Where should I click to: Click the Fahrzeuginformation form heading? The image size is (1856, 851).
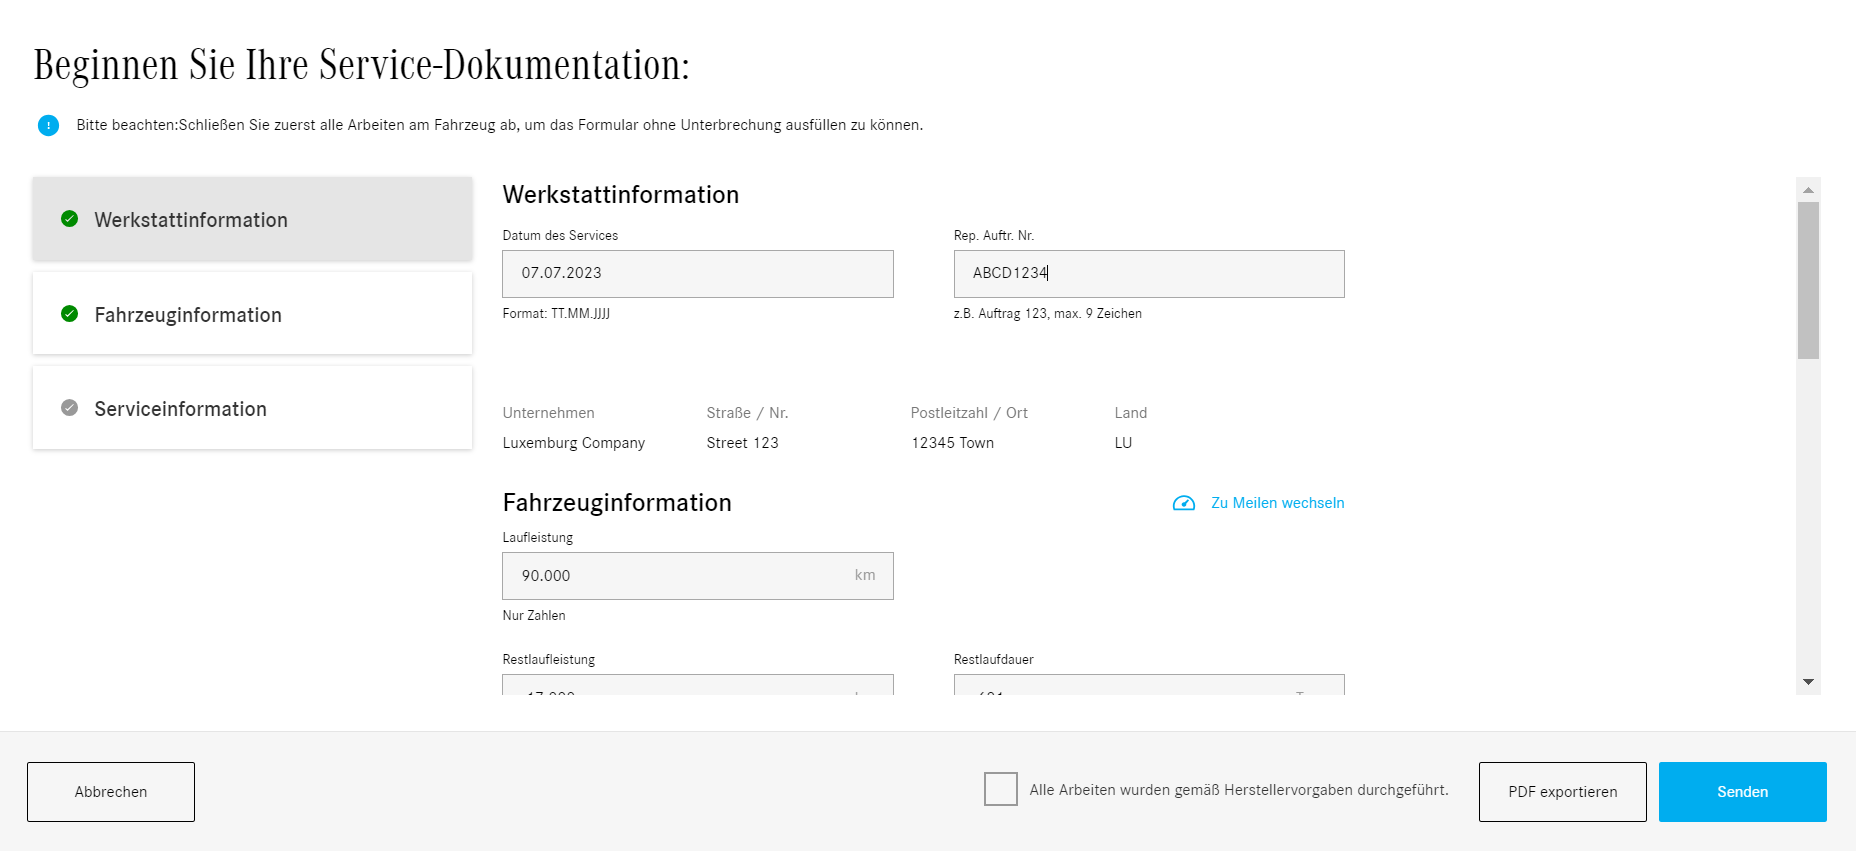click(617, 503)
